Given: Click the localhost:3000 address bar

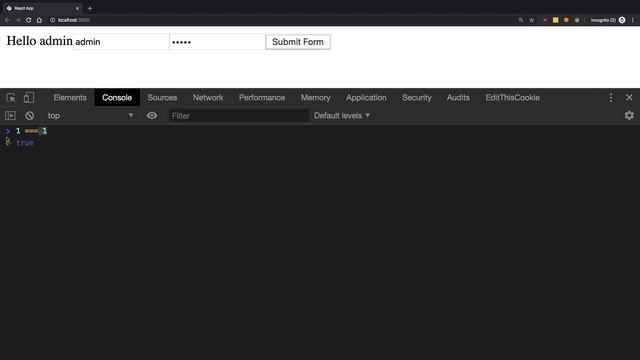Looking at the screenshot, I should tap(282, 20).
